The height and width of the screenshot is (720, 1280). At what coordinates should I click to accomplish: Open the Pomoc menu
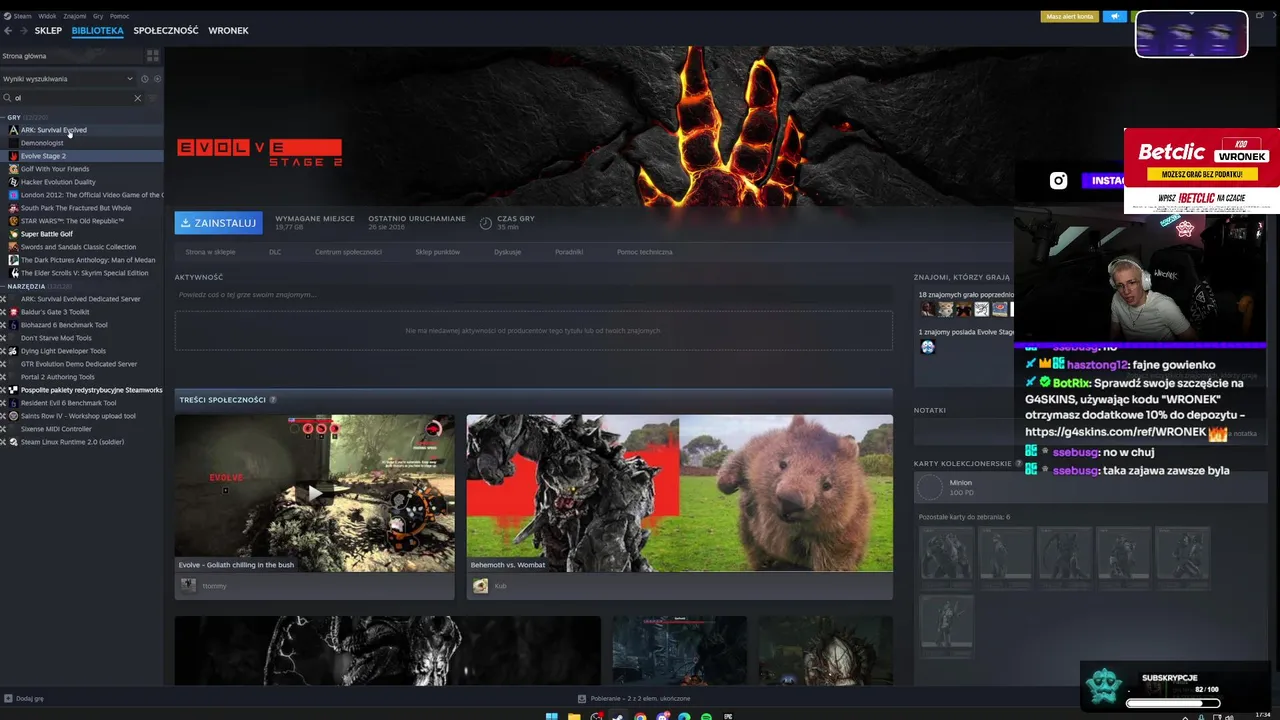(119, 16)
